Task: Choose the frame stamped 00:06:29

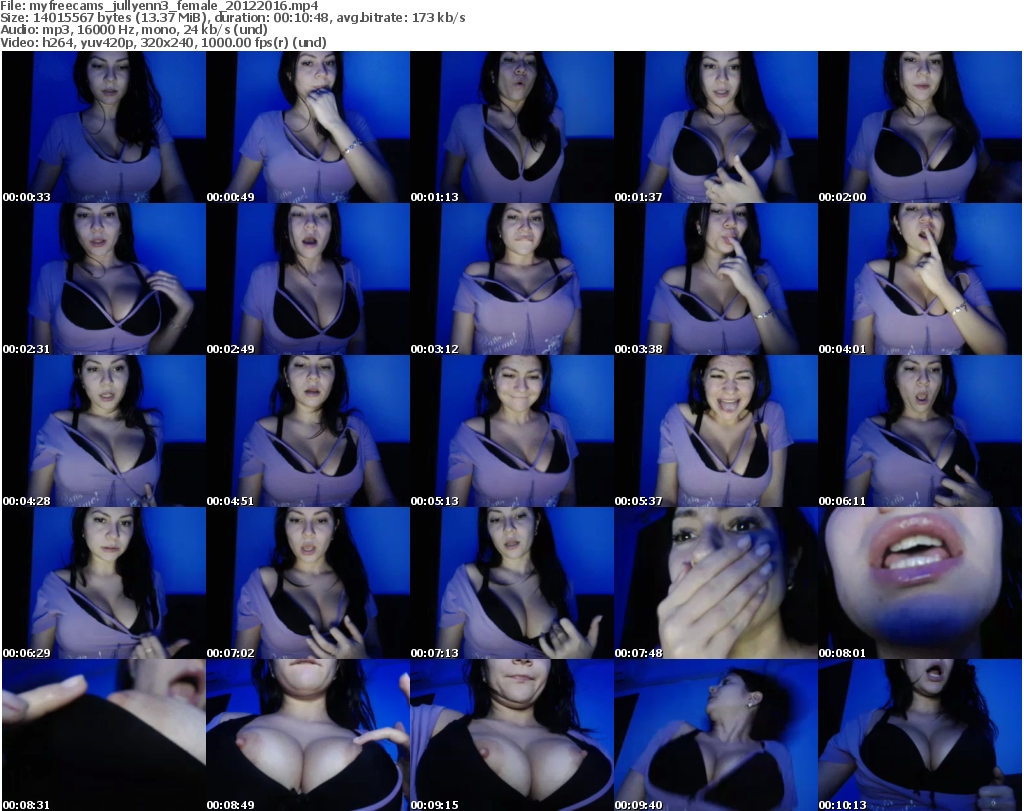Action: (104, 583)
